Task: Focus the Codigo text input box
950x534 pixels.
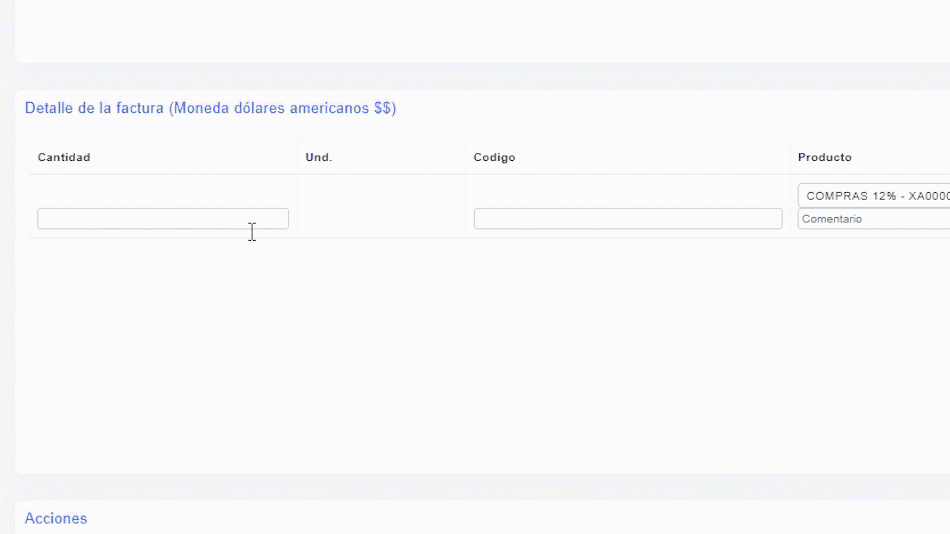Action: 627,218
